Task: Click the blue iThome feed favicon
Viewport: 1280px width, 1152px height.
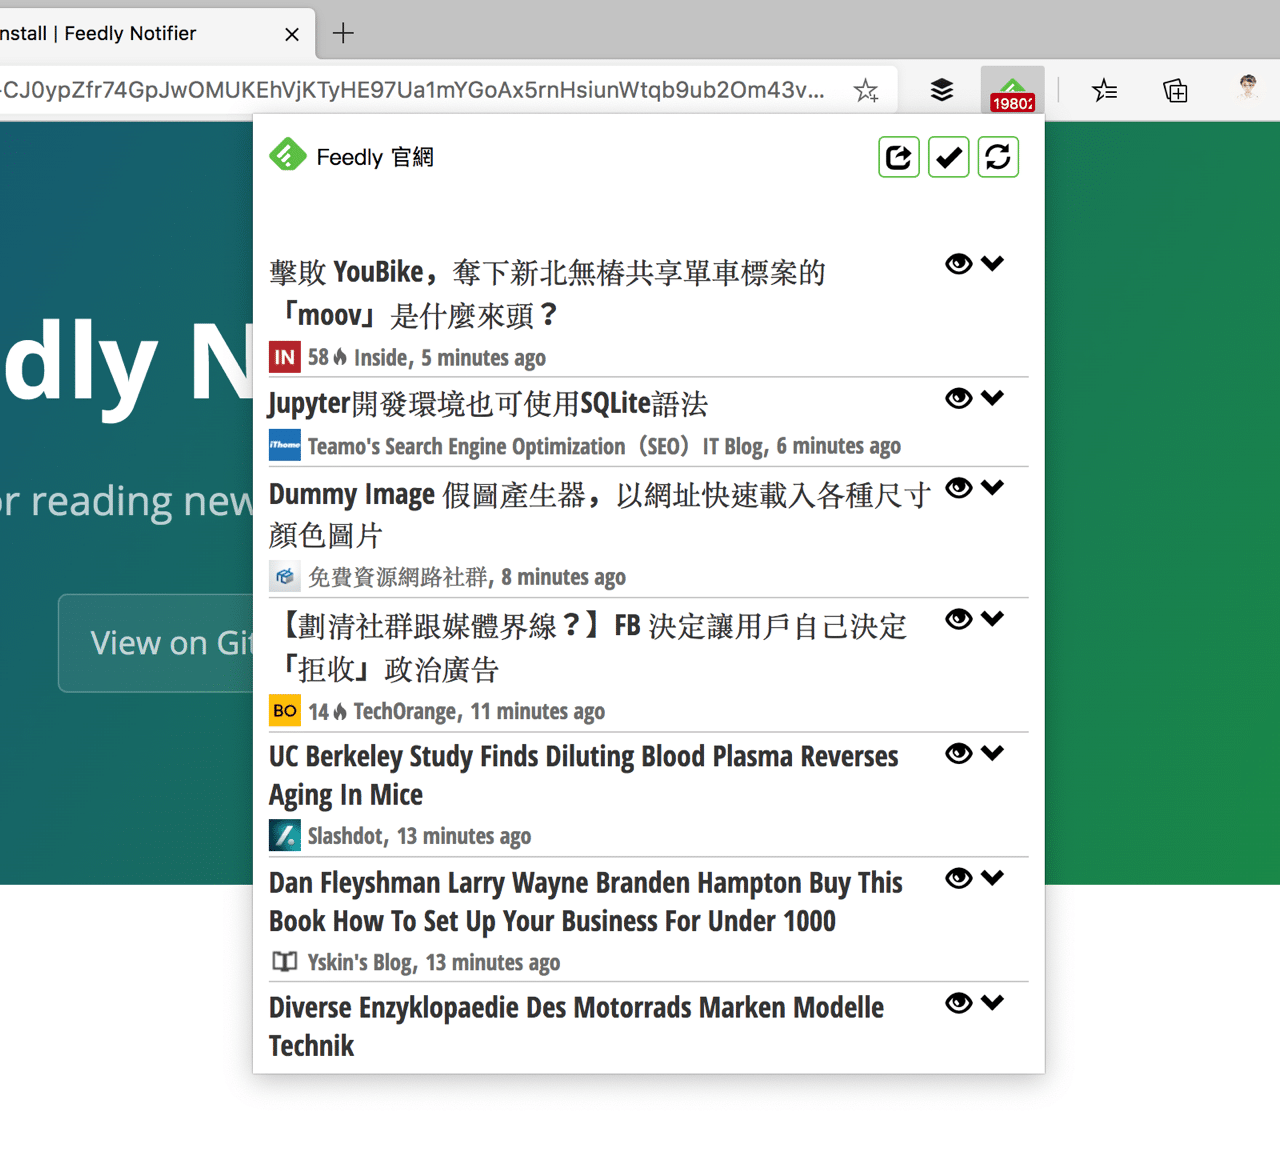Action: (x=285, y=445)
